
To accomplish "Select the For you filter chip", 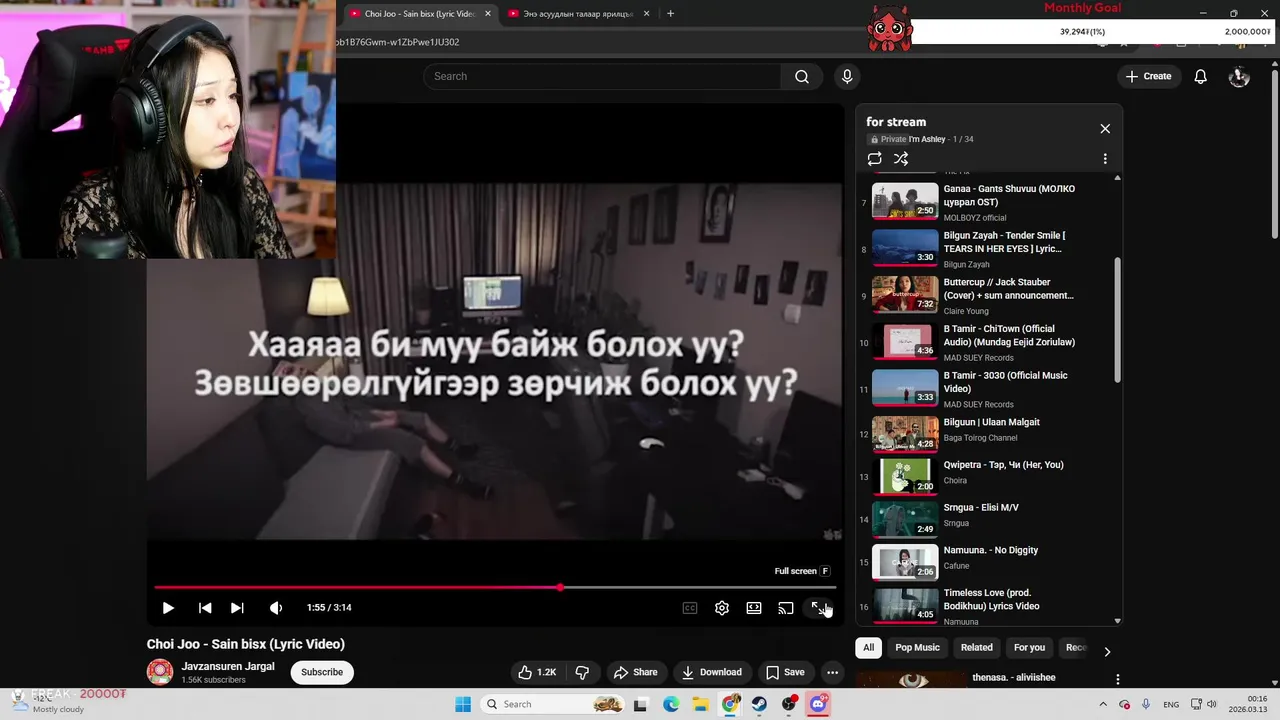I will pos(1029,648).
